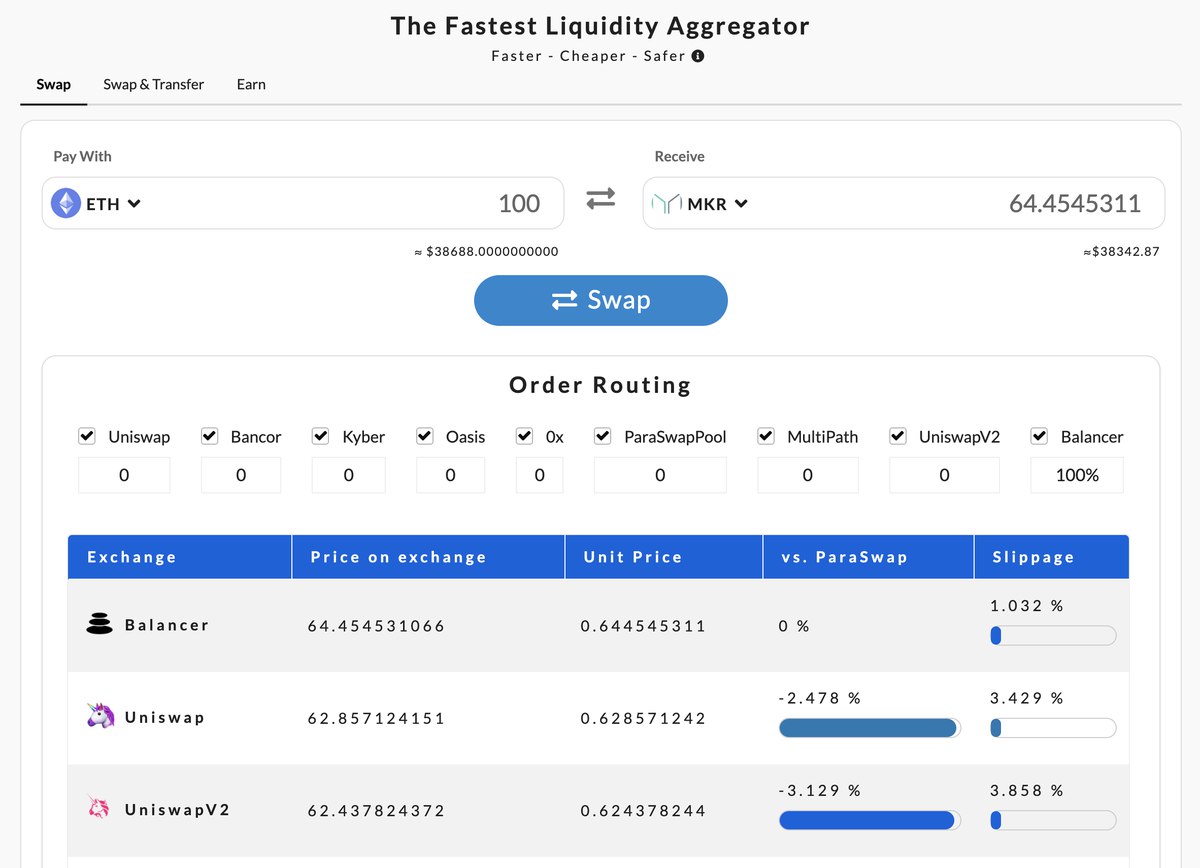Viewport: 1200px width, 868px height.
Task: Click the unit price 0.624378244
Action: [643, 810]
